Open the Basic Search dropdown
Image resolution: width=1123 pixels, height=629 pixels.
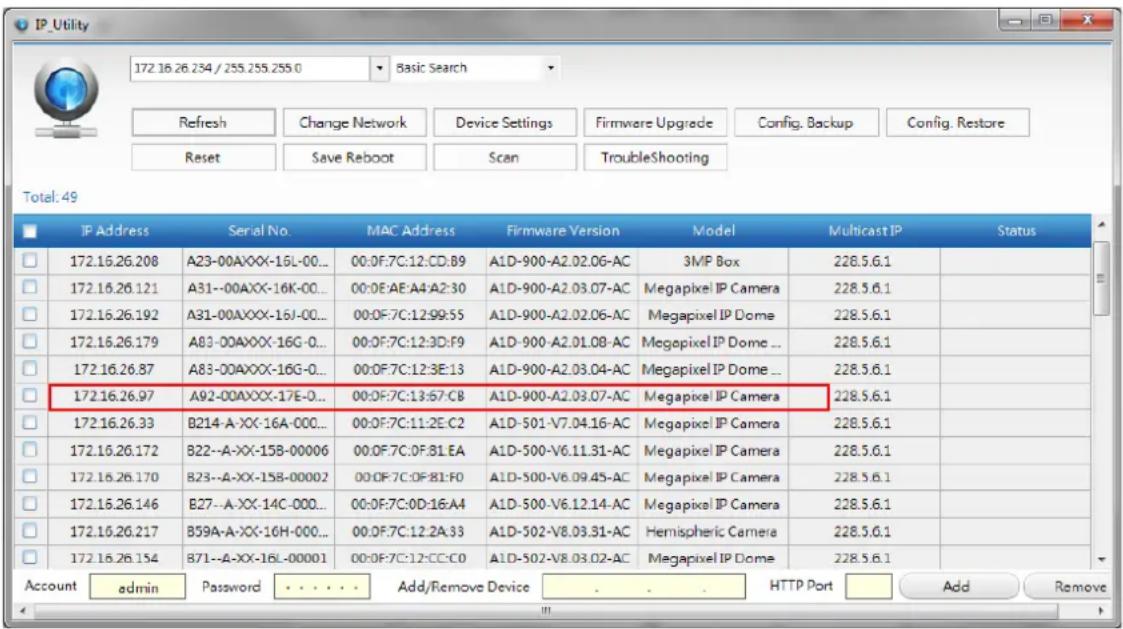point(476,68)
